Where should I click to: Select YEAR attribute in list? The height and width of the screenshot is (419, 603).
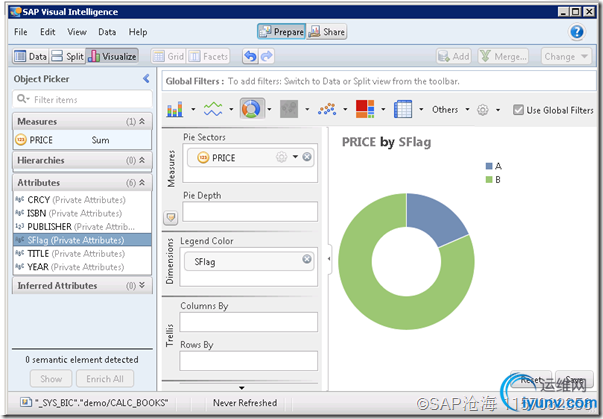pyautogui.click(x=82, y=267)
